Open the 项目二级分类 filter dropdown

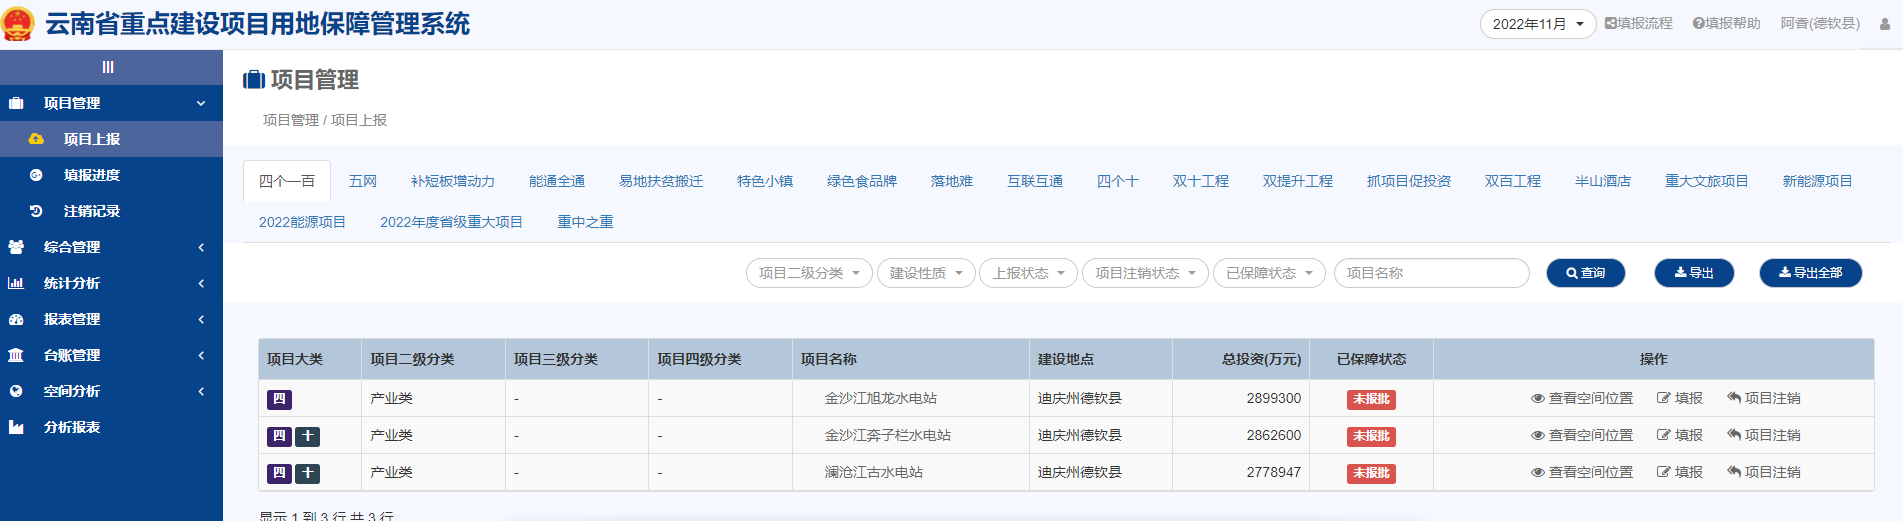click(809, 273)
